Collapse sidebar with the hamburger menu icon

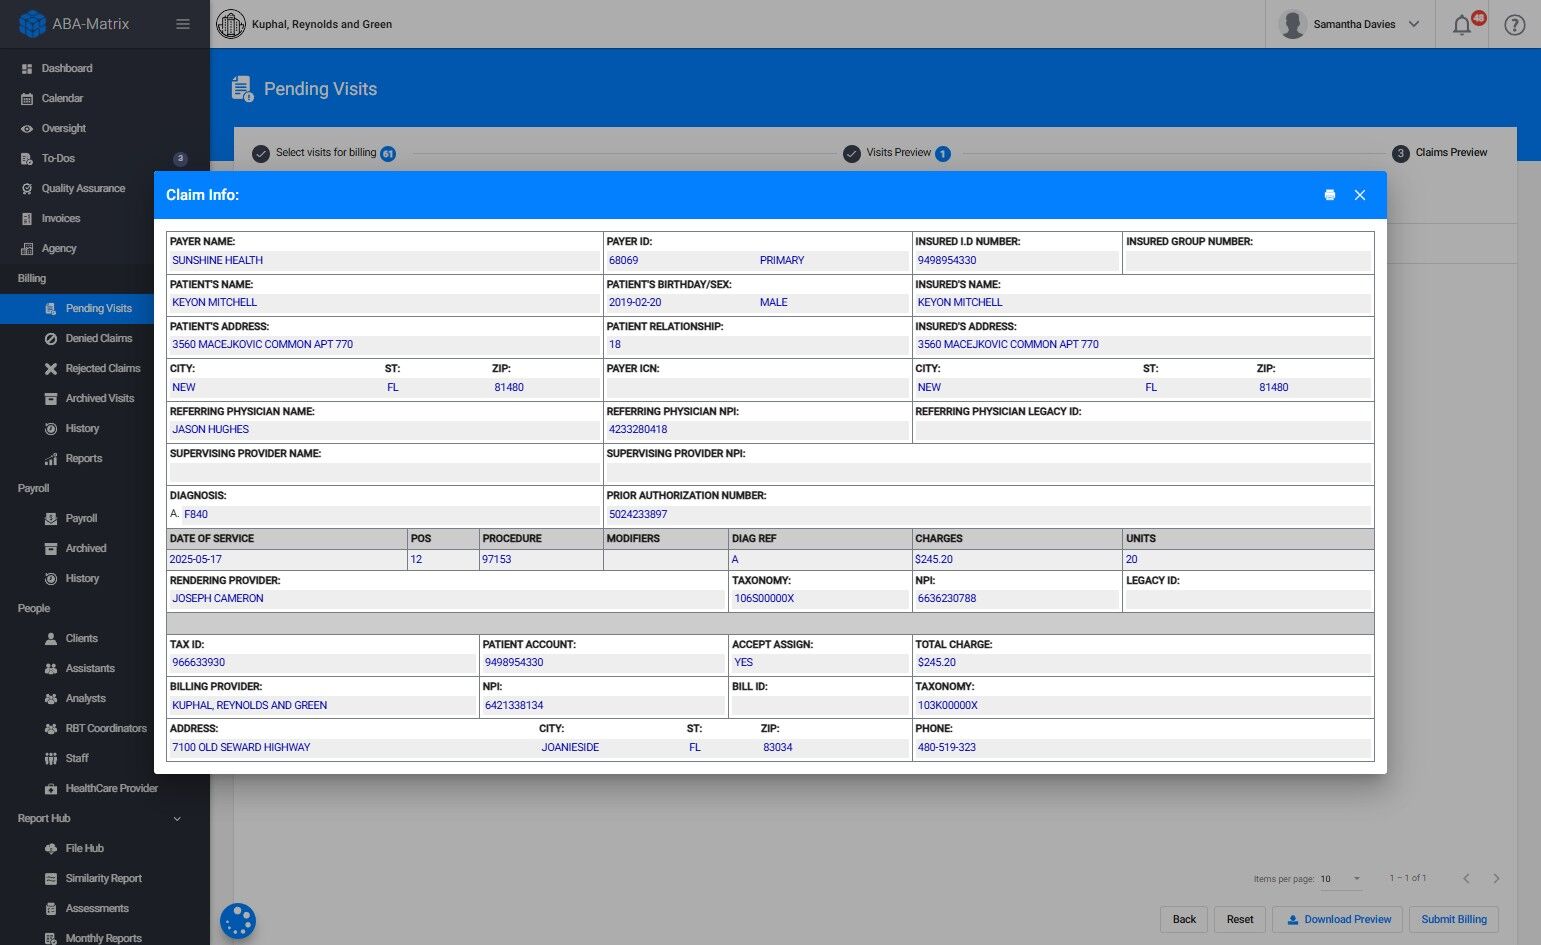tap(183, 24)
